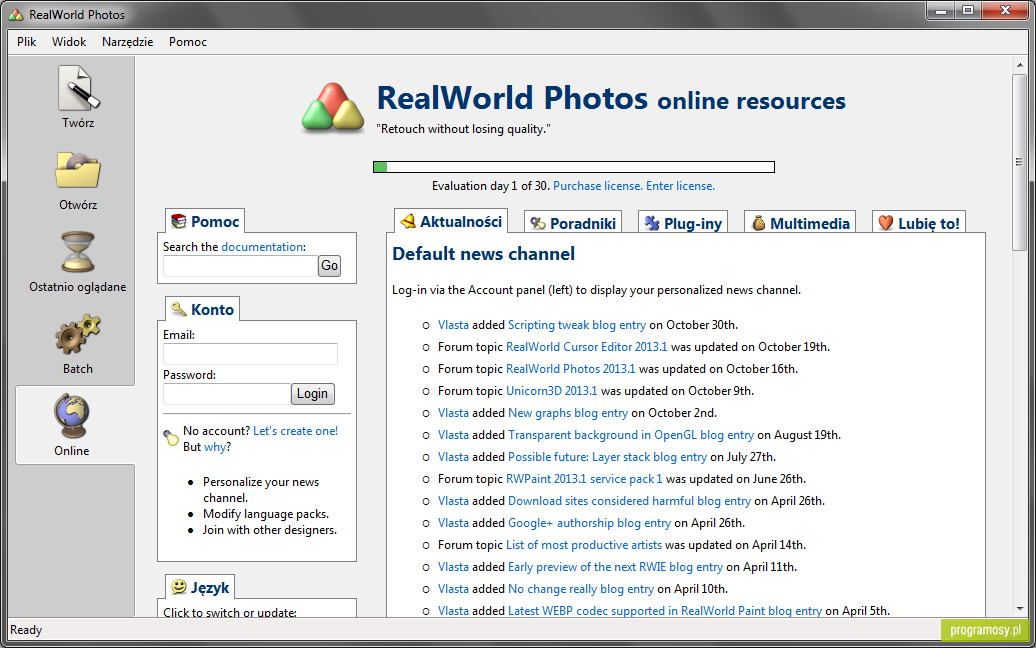Click the Język smiley icon
Image resolution: width=1036 pixels, height=648 pixels.
pos(178,587)
